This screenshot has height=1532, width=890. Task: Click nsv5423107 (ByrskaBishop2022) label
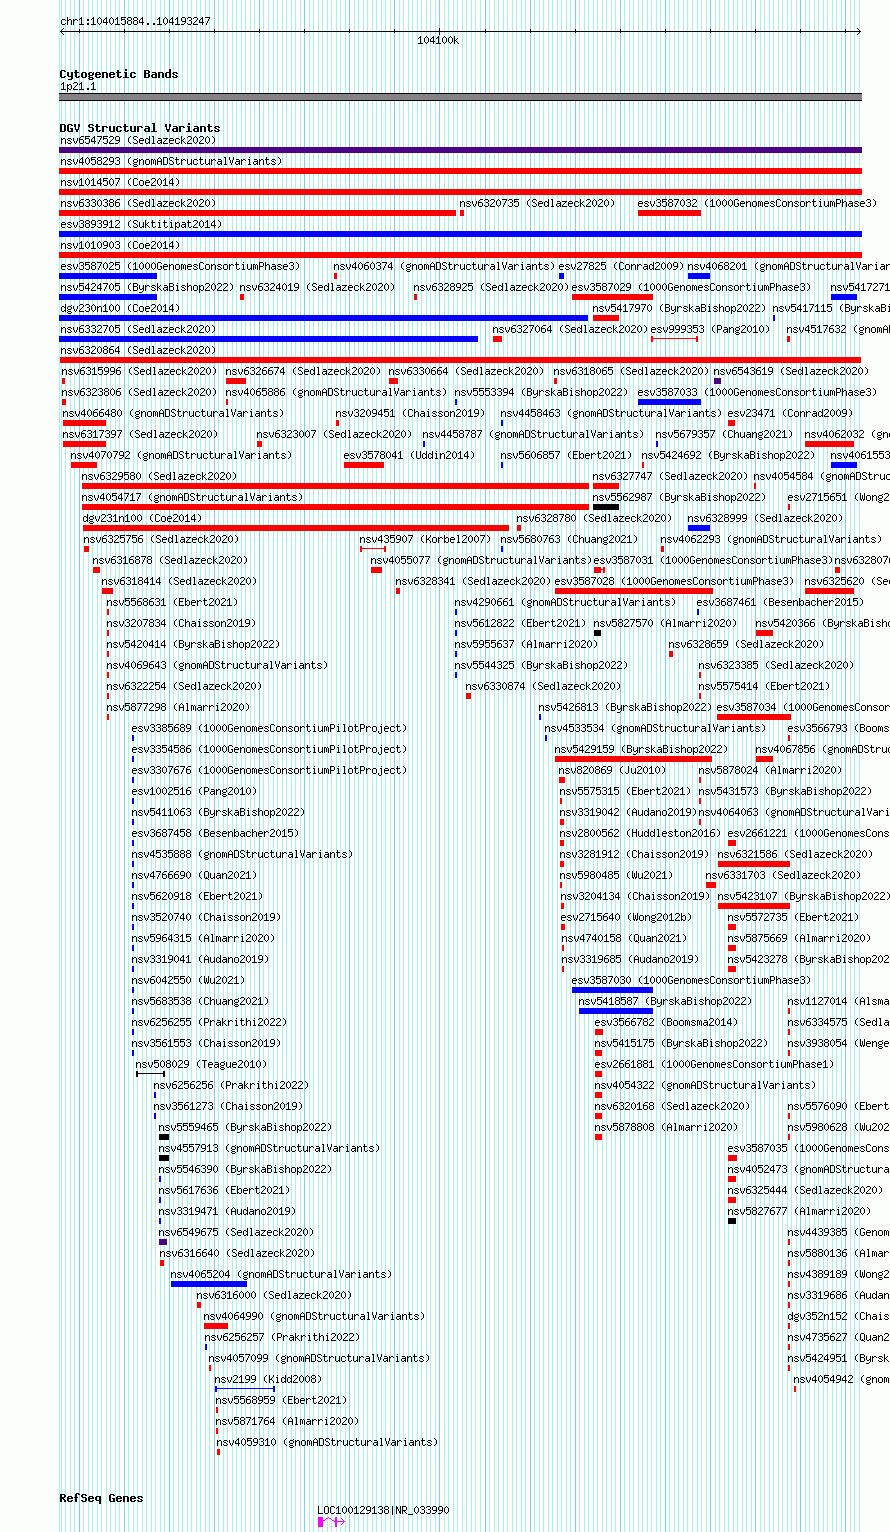tap(804, 896)
